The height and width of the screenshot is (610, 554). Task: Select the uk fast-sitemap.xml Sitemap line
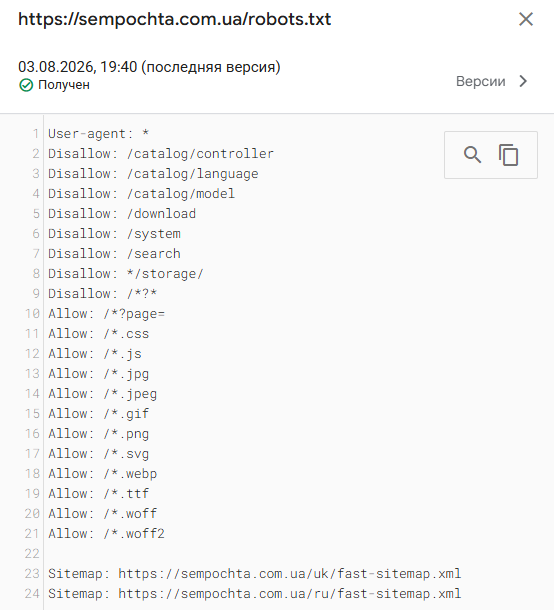tap(254, 573)
